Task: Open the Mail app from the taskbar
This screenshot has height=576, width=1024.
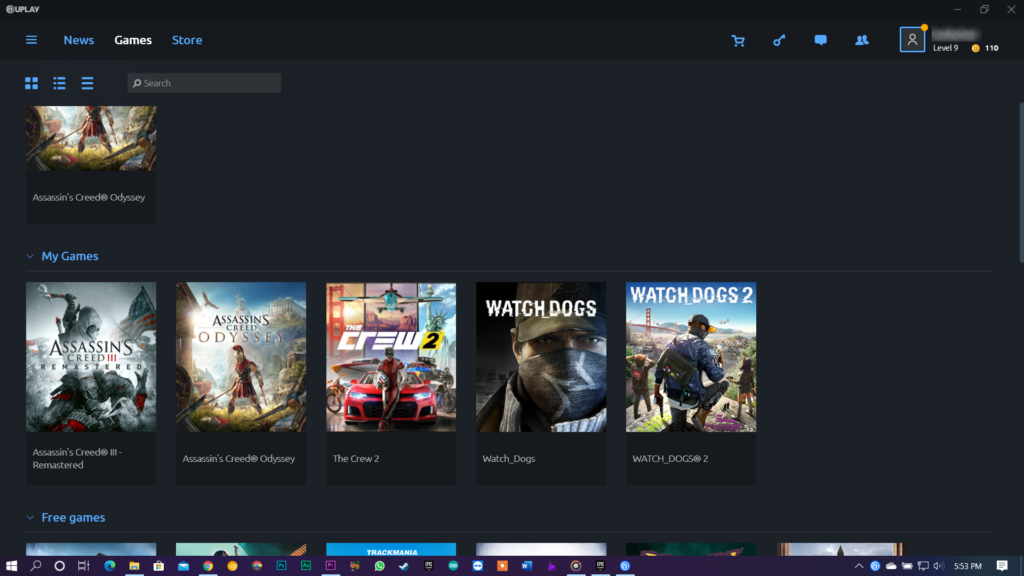Action: coord(183,566)
